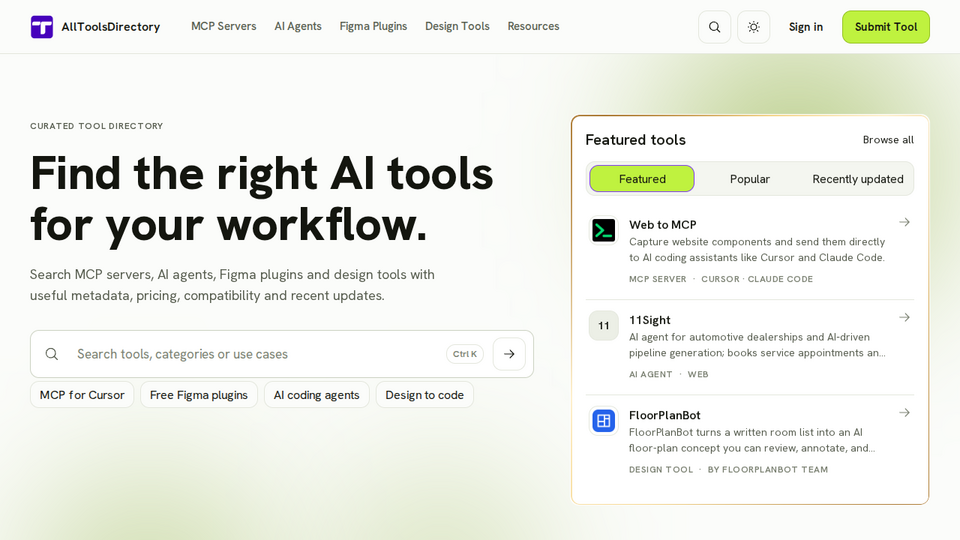Click the Design to code chip

[x=424, y=395]
